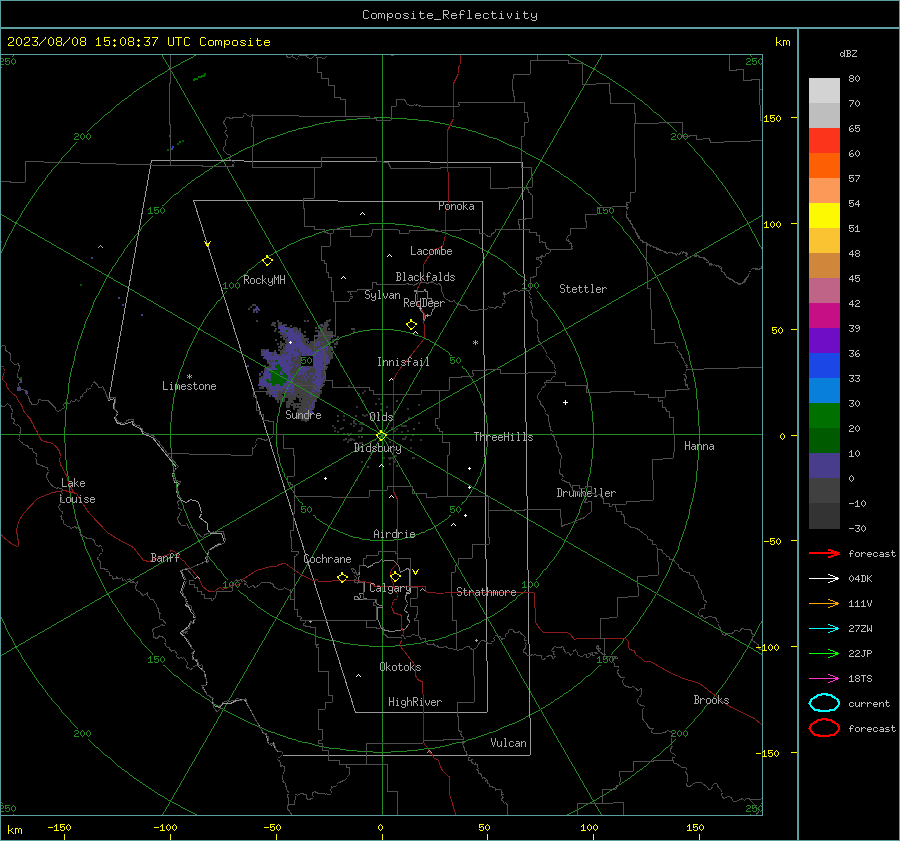The width and height of the screenshot is (900, 841).
Task: Click the dBZ legend heading
Action: point(848,53)
